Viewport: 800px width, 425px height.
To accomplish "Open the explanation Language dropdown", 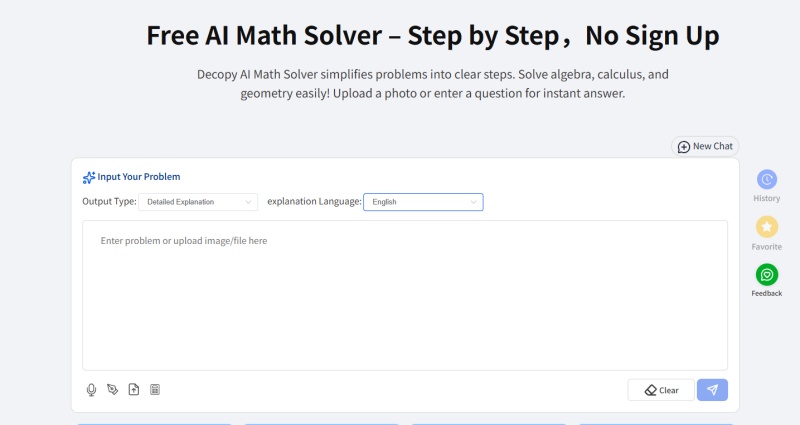I will tap(423, 202).
